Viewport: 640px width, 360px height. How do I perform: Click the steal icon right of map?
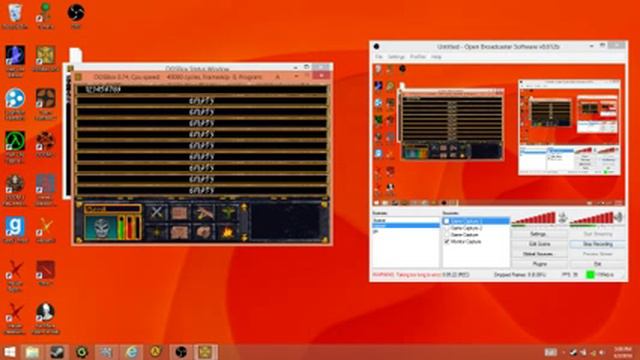click(204, 213)
